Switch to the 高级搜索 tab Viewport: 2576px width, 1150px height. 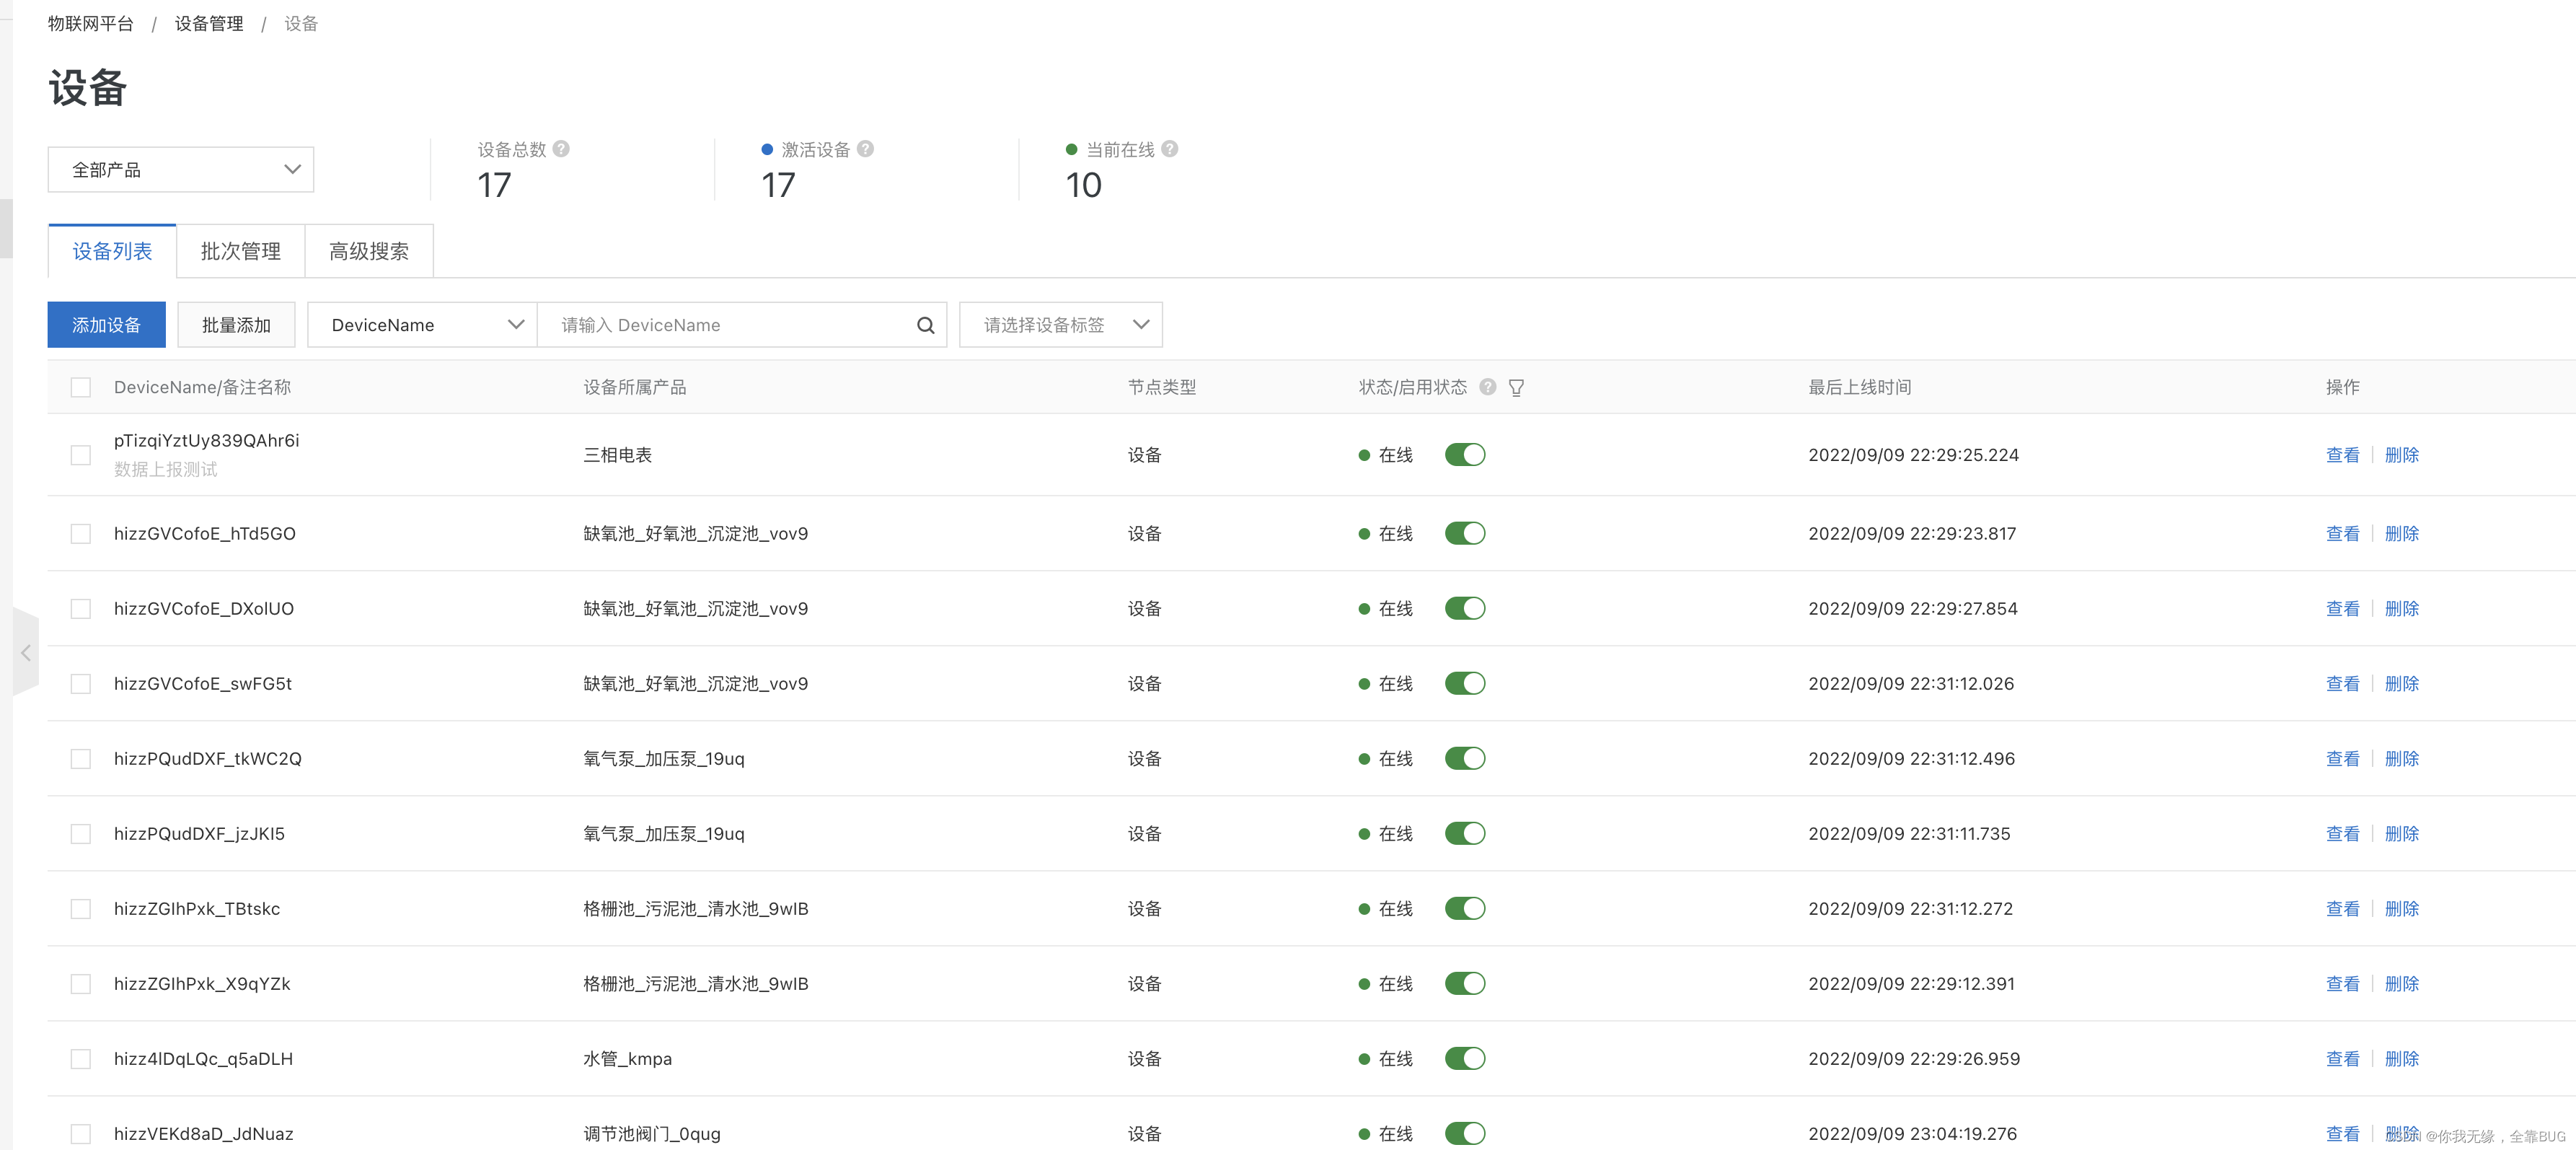coord(369,251)
